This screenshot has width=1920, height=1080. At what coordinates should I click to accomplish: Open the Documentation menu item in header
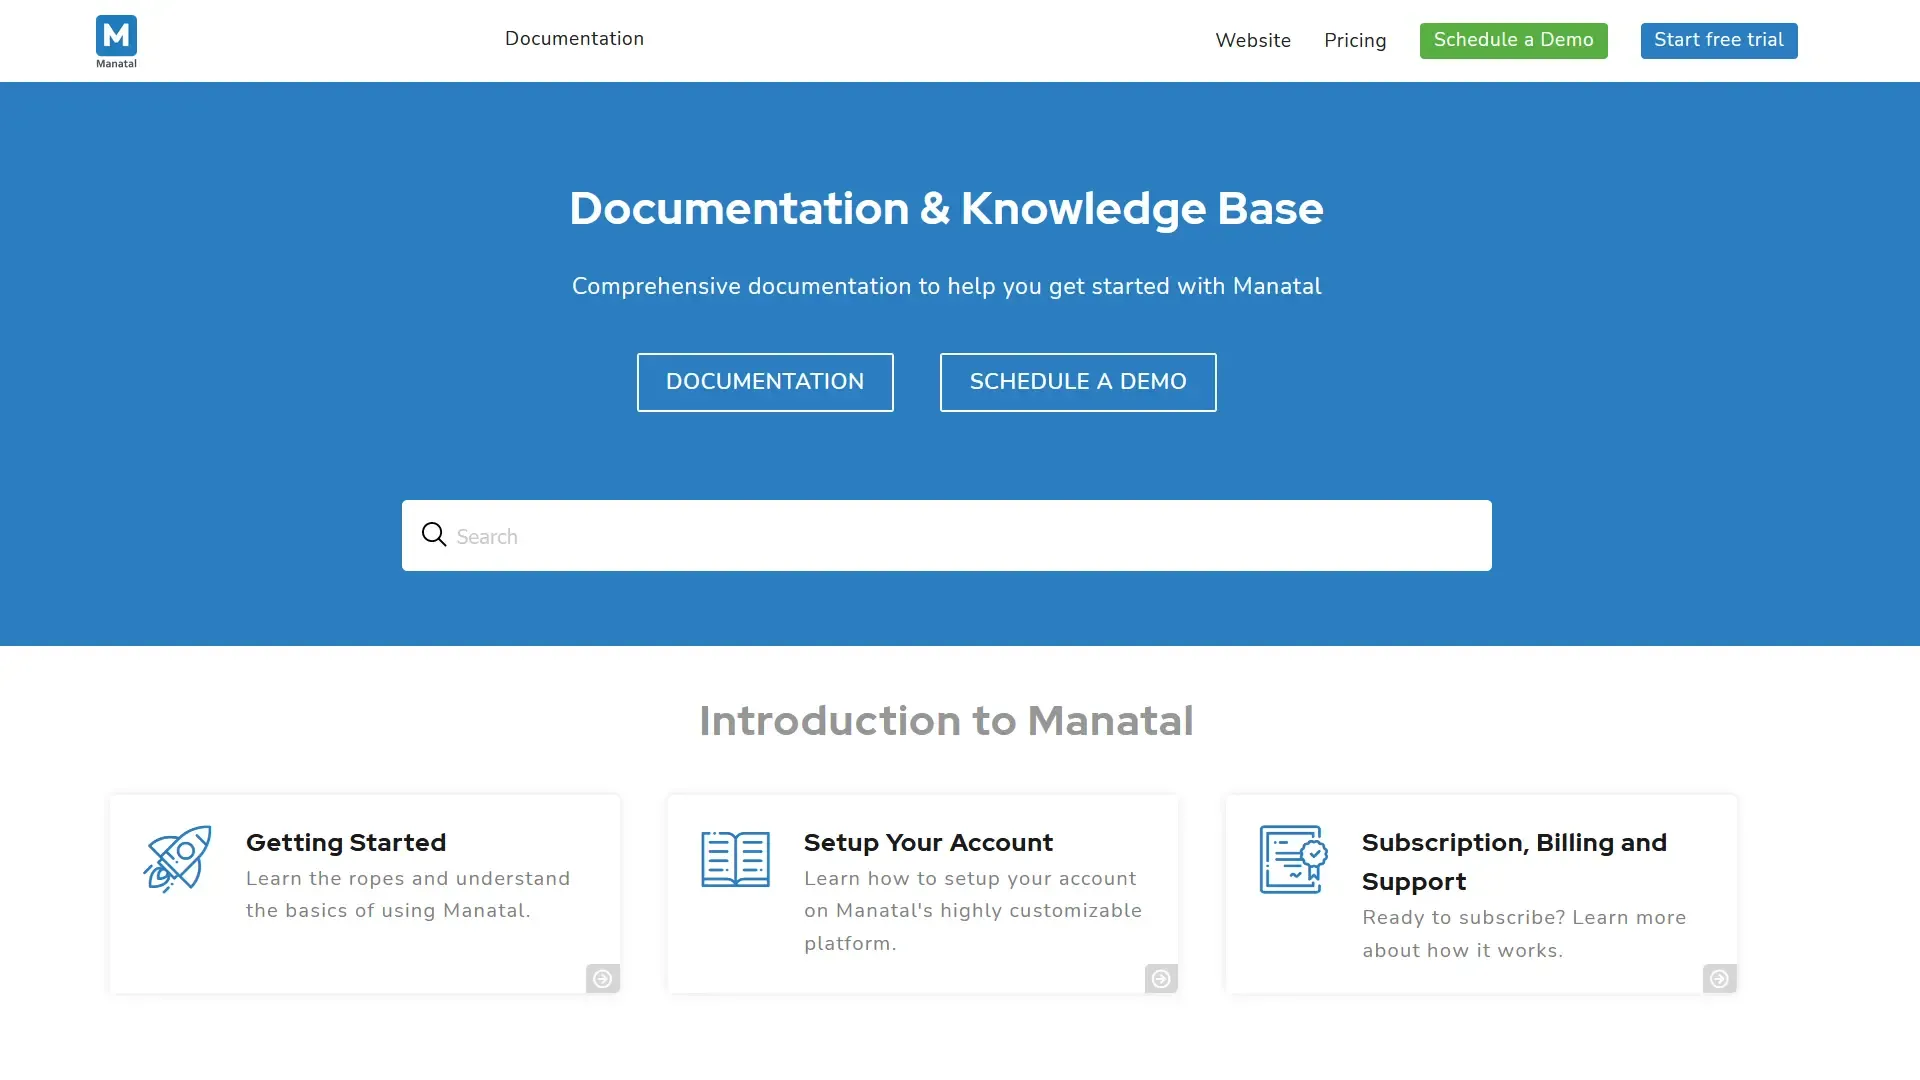574,39
